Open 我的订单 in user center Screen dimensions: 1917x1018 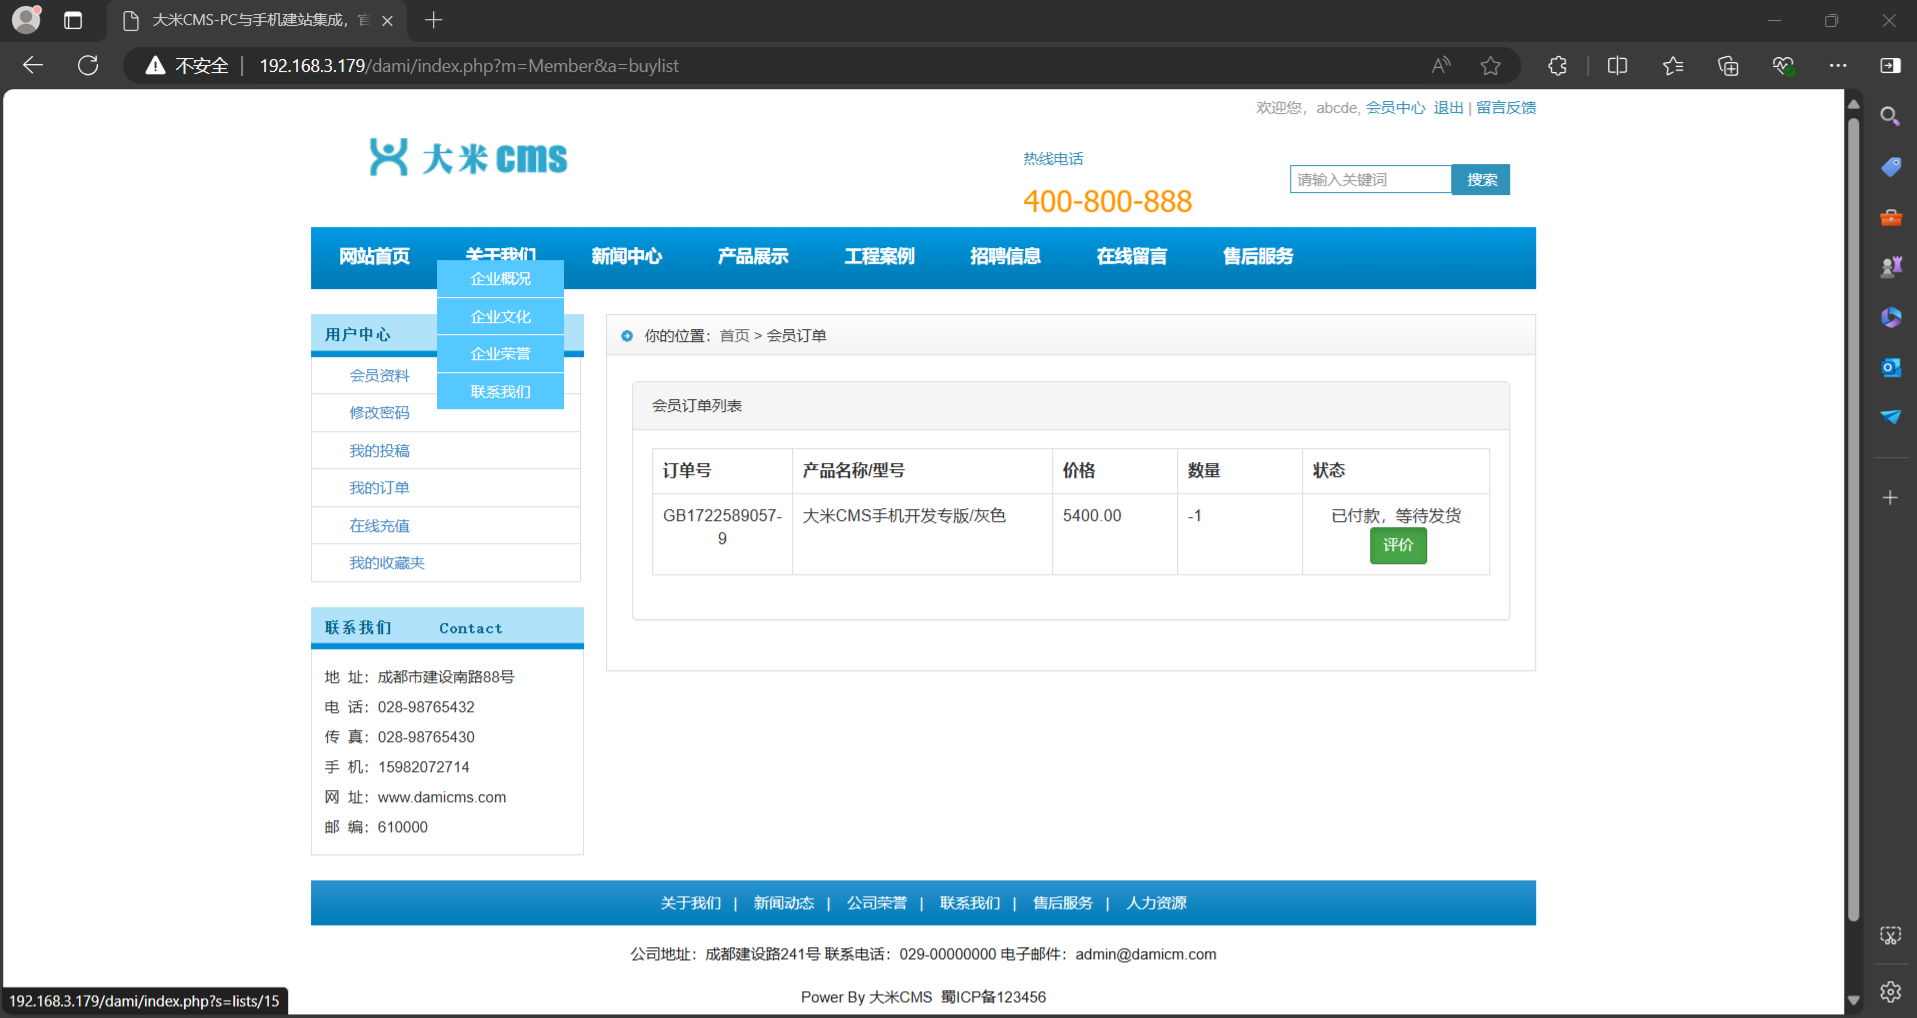(379, 488)
